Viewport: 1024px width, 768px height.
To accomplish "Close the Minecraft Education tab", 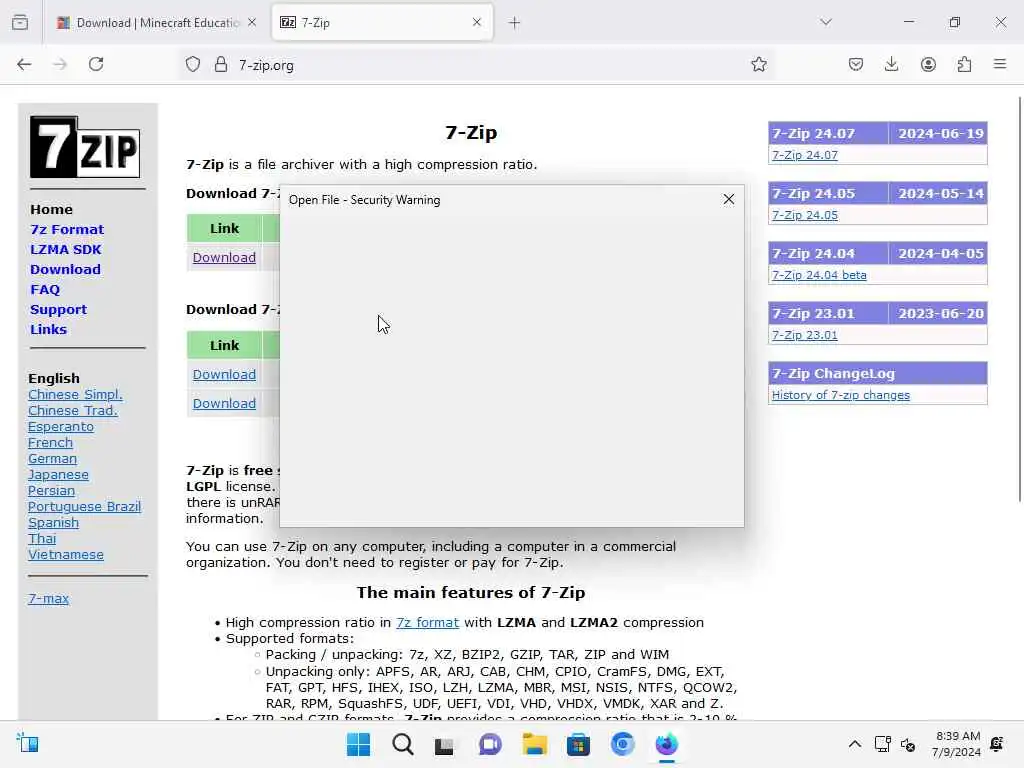I will click(x=252, y=22).
